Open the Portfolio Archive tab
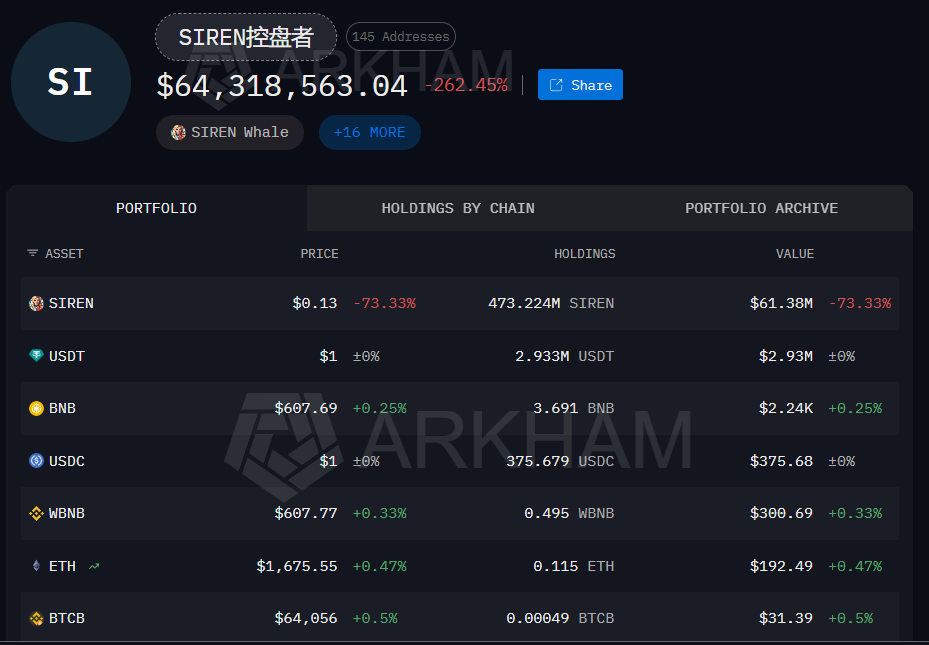This screenshot has width=929, height=645. 761,208
